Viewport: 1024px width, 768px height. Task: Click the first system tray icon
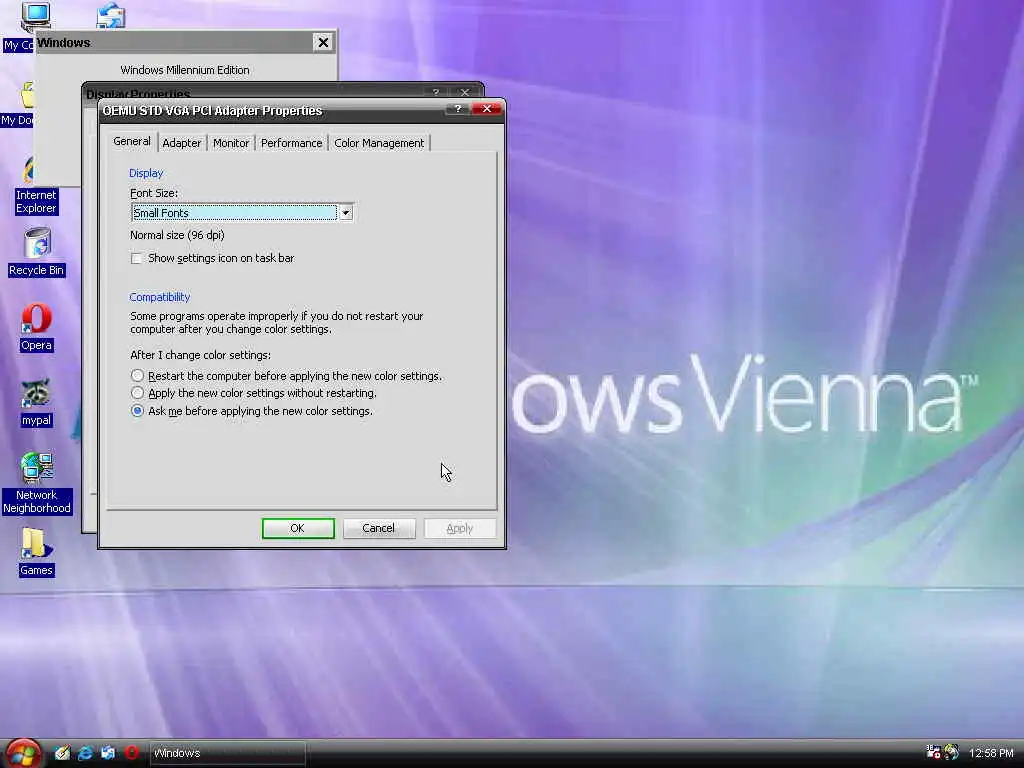coord(933,752)
